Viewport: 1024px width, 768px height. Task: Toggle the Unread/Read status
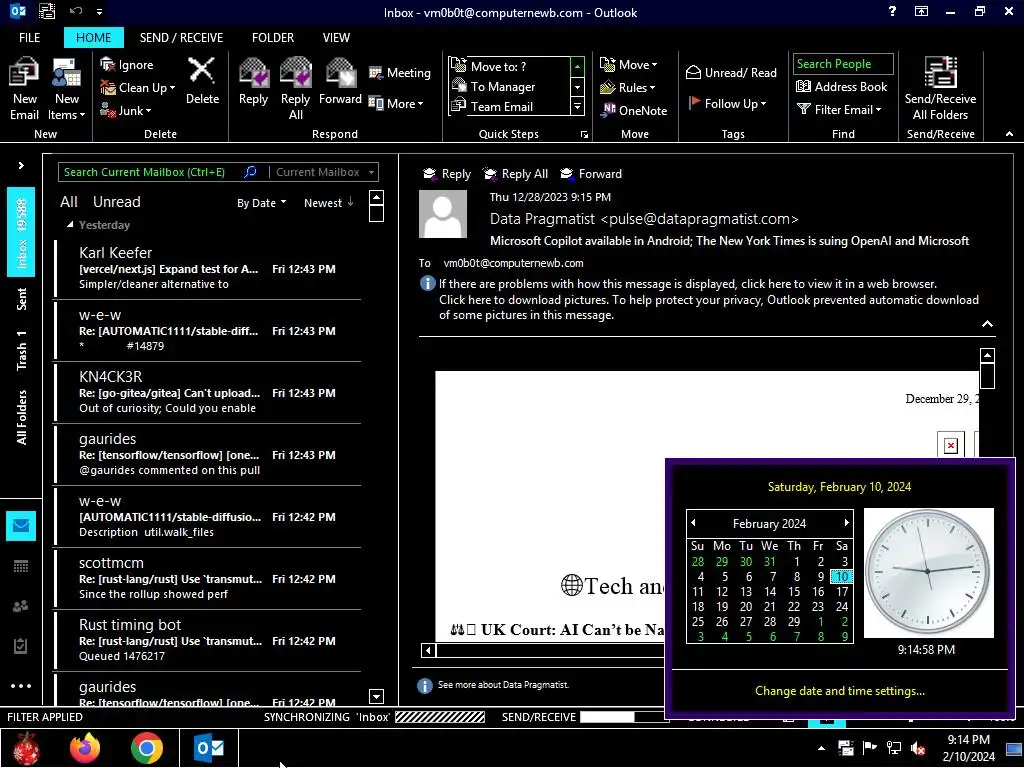(731, 72)
